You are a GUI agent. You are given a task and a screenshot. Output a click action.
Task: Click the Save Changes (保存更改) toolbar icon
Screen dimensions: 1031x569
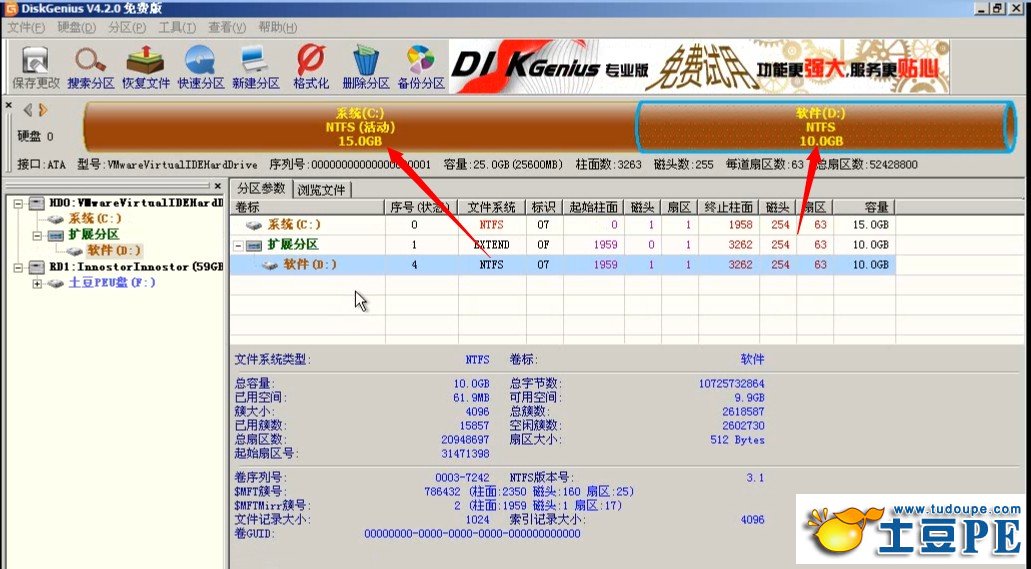pyautogui.click(x=36, y=67)
